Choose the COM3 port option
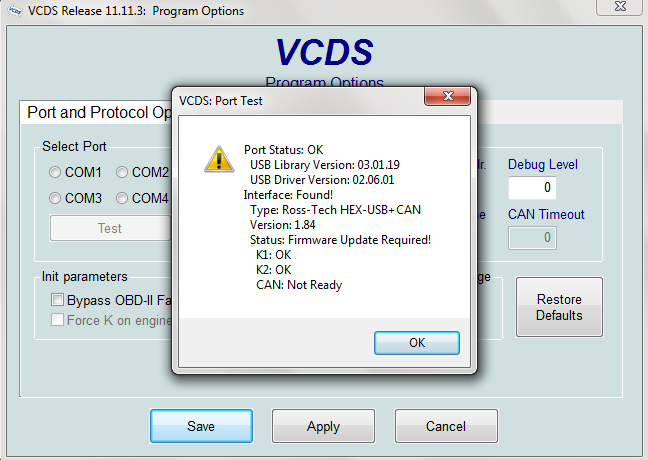This screenshot has width=648, height=460. [x=55, y=198]
